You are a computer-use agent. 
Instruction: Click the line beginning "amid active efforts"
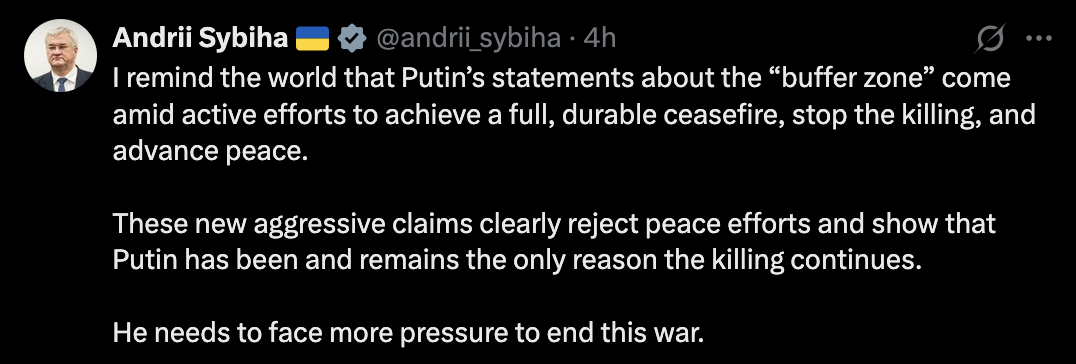[x=574, y=114]
